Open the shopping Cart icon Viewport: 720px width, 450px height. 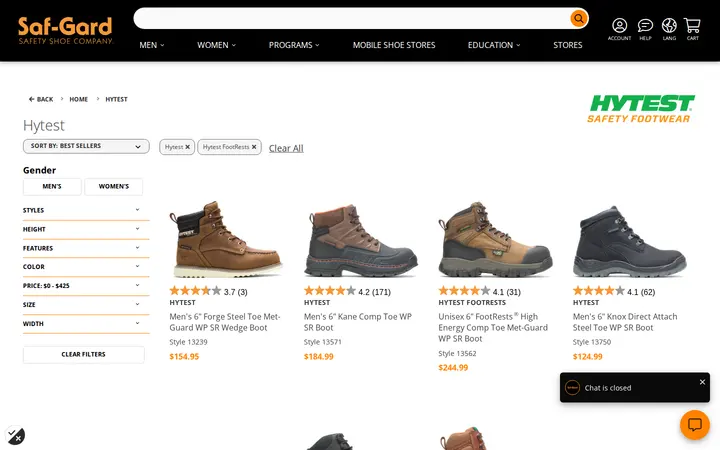(x=692, y=29)
